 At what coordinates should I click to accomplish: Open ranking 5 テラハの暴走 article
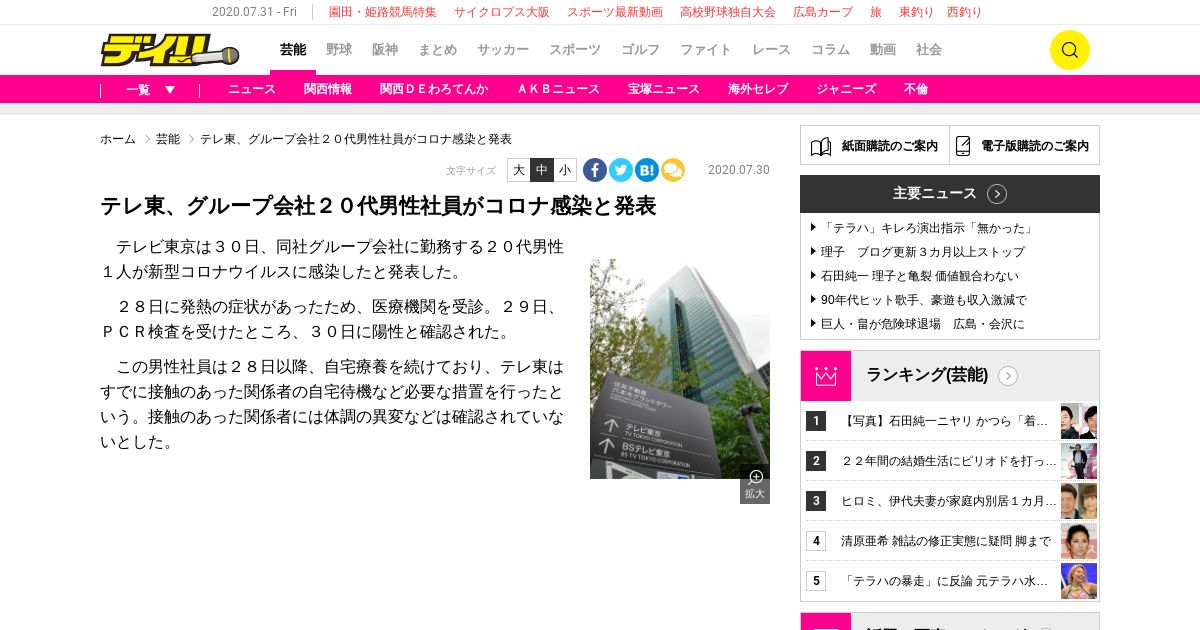(946, 581)
